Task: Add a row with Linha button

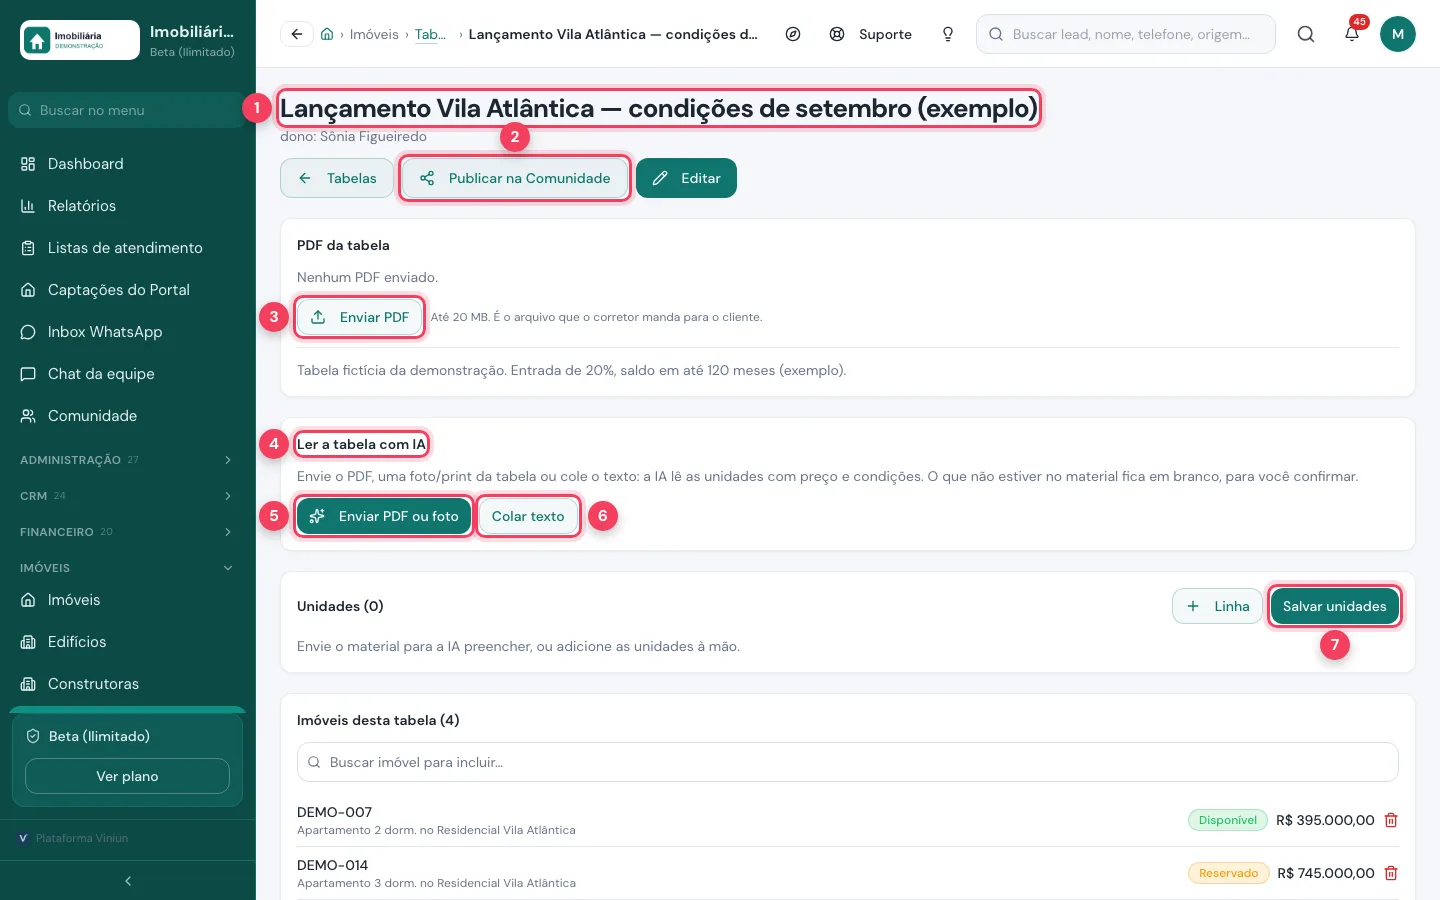Action: tap(1217, 606)
